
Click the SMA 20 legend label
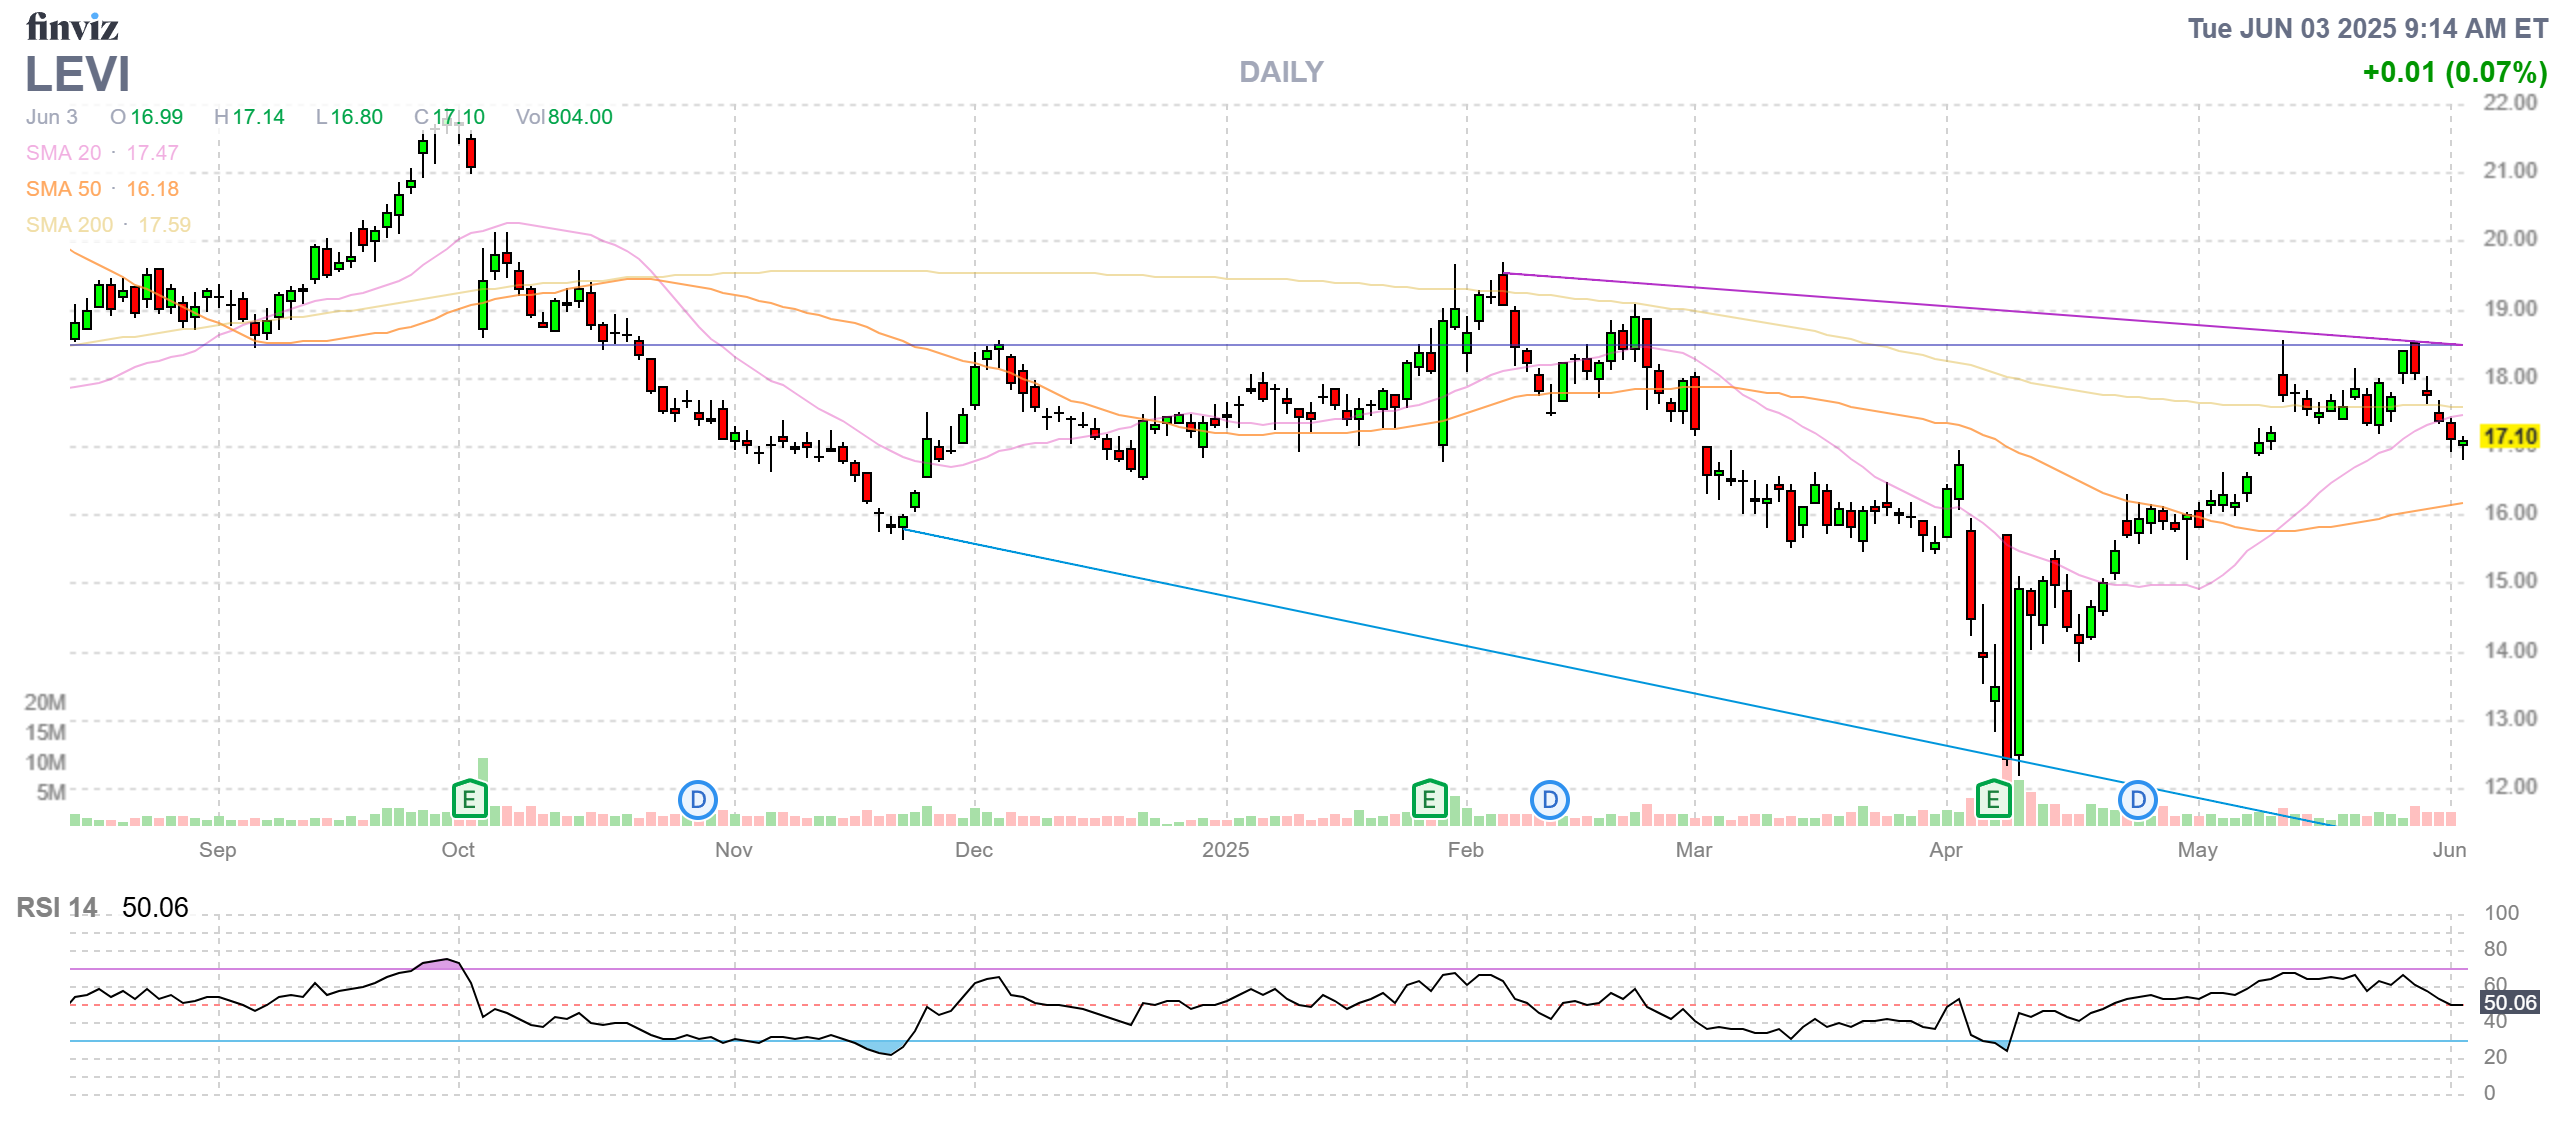(63, 153)
